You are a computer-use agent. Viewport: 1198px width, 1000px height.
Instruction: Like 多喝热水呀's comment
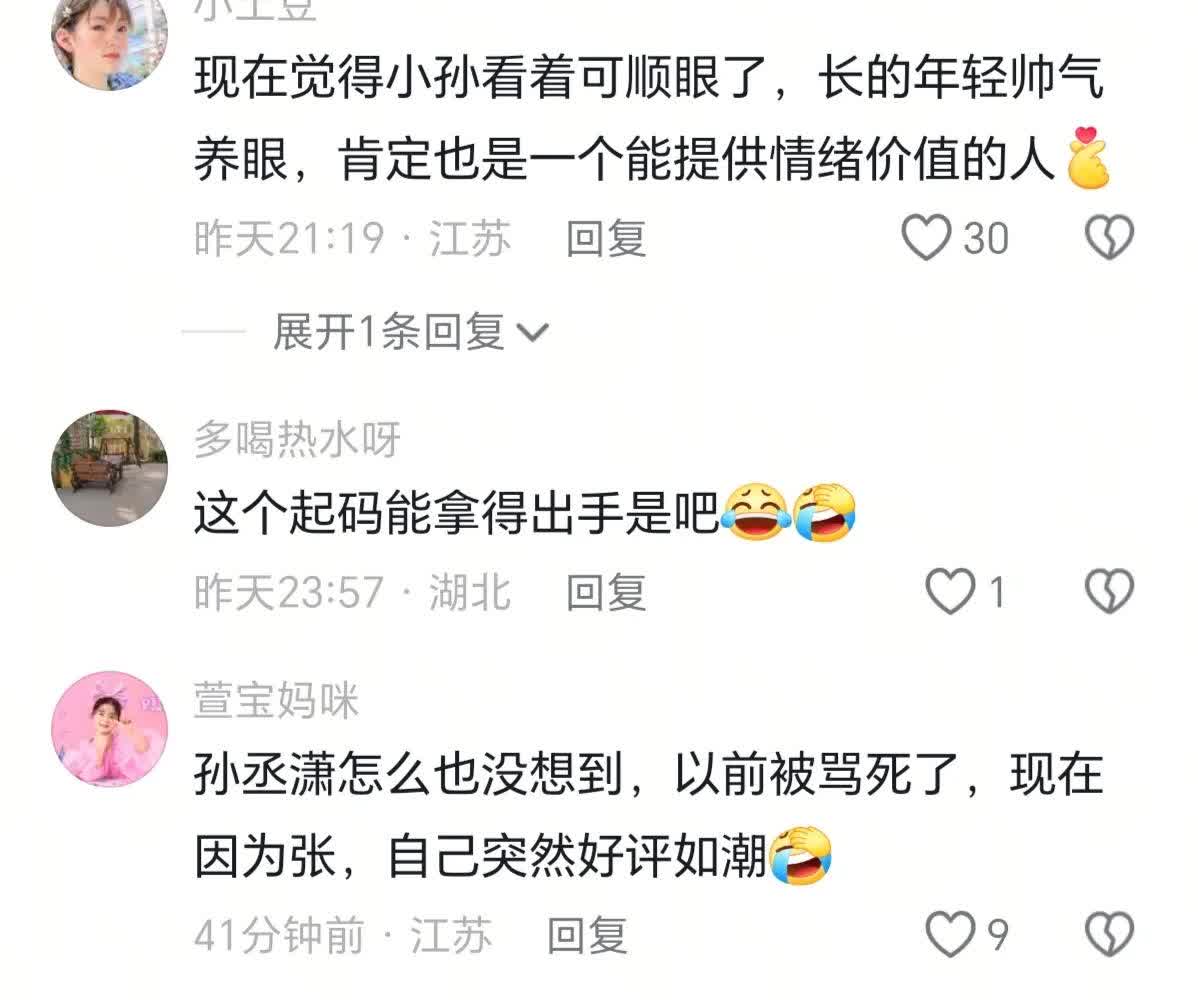[x=950, y=592]
